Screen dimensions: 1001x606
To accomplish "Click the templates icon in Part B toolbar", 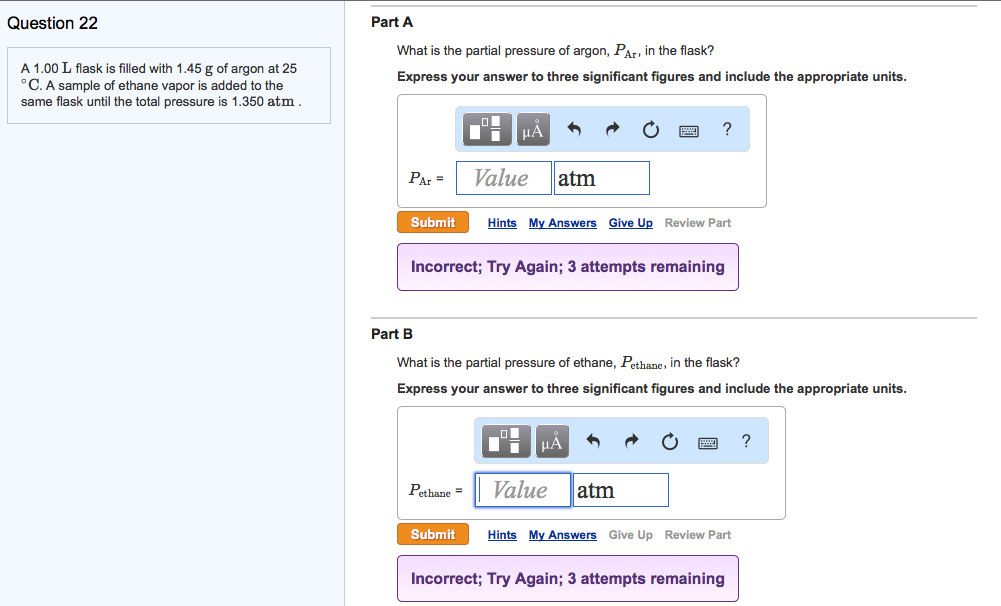I will 507,441.
